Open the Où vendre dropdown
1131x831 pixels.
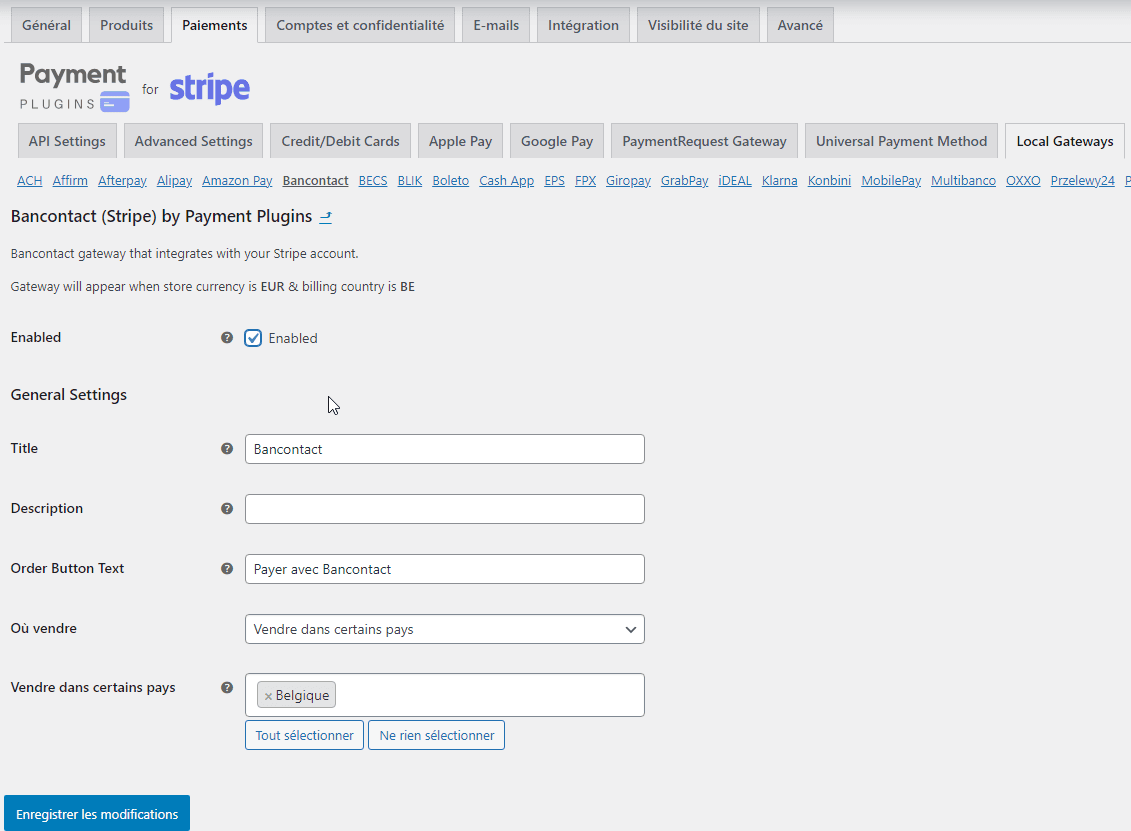pyautogui.click(x=444, y=629)
